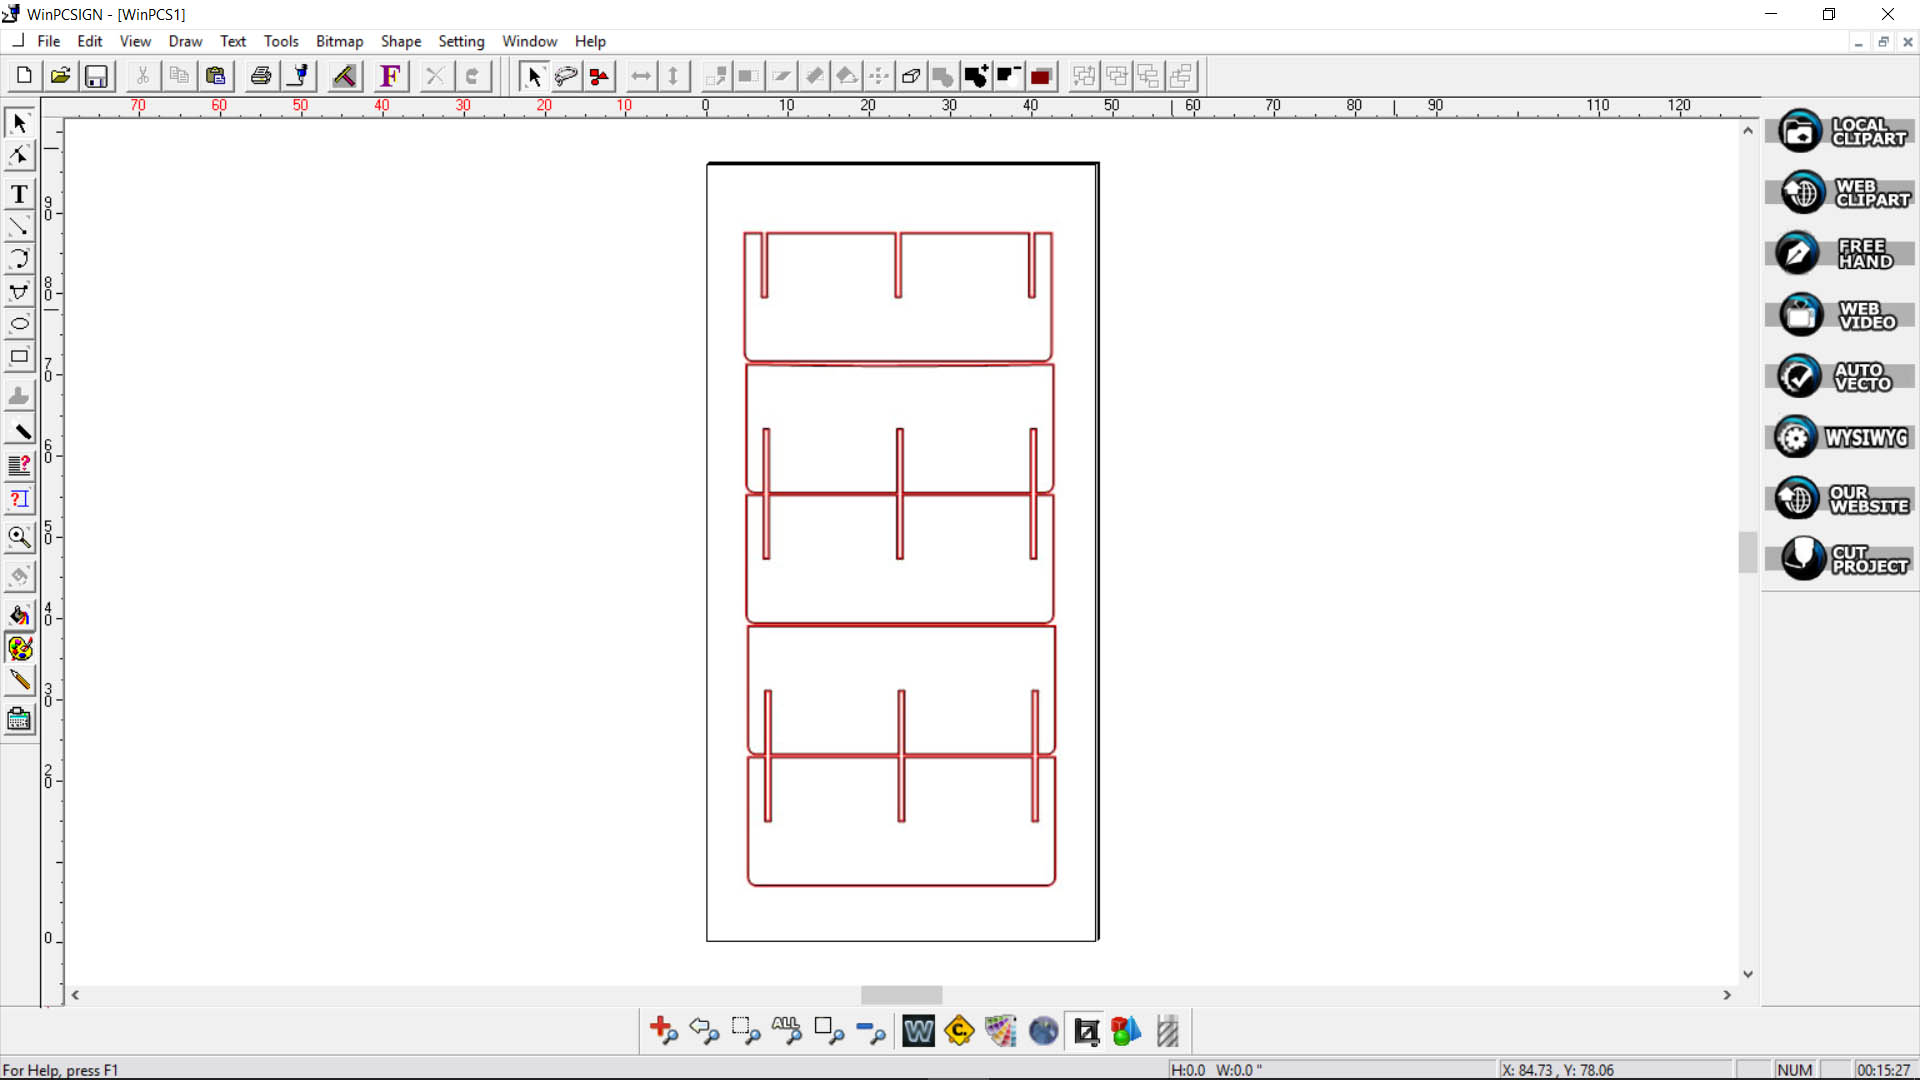Image resolution: width=1920 pixels, height=1080 pixels.
Task: Open the Tools menu
Action: [x=281, y=41]
